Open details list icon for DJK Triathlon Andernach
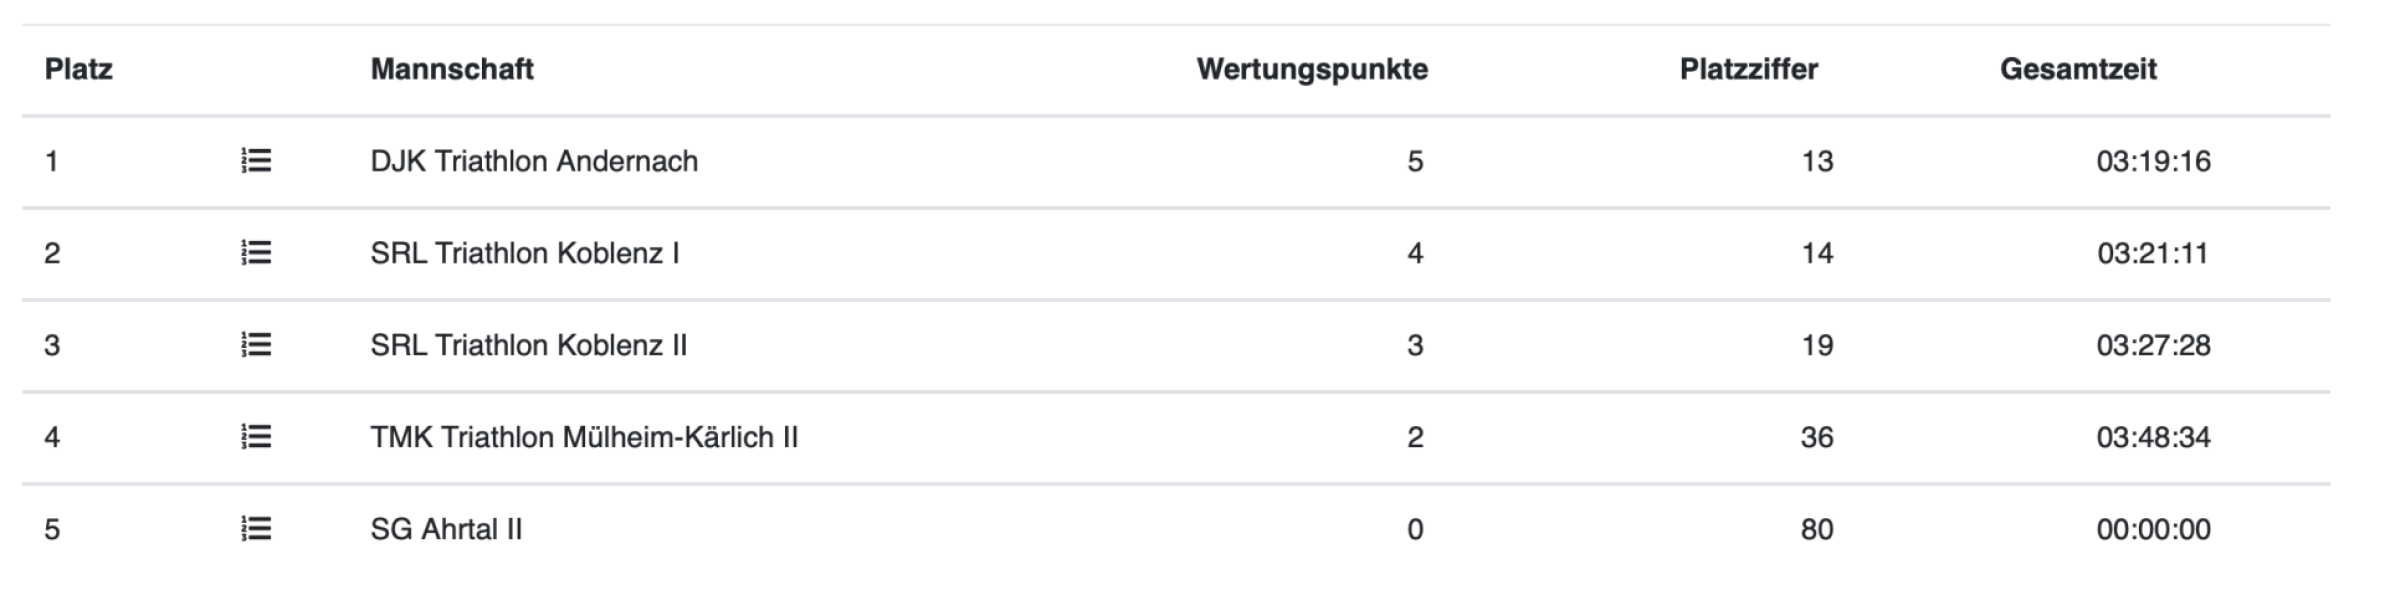Image resolution: width=2385 pixels, height=600 pixels. click(x=256, y=161)
